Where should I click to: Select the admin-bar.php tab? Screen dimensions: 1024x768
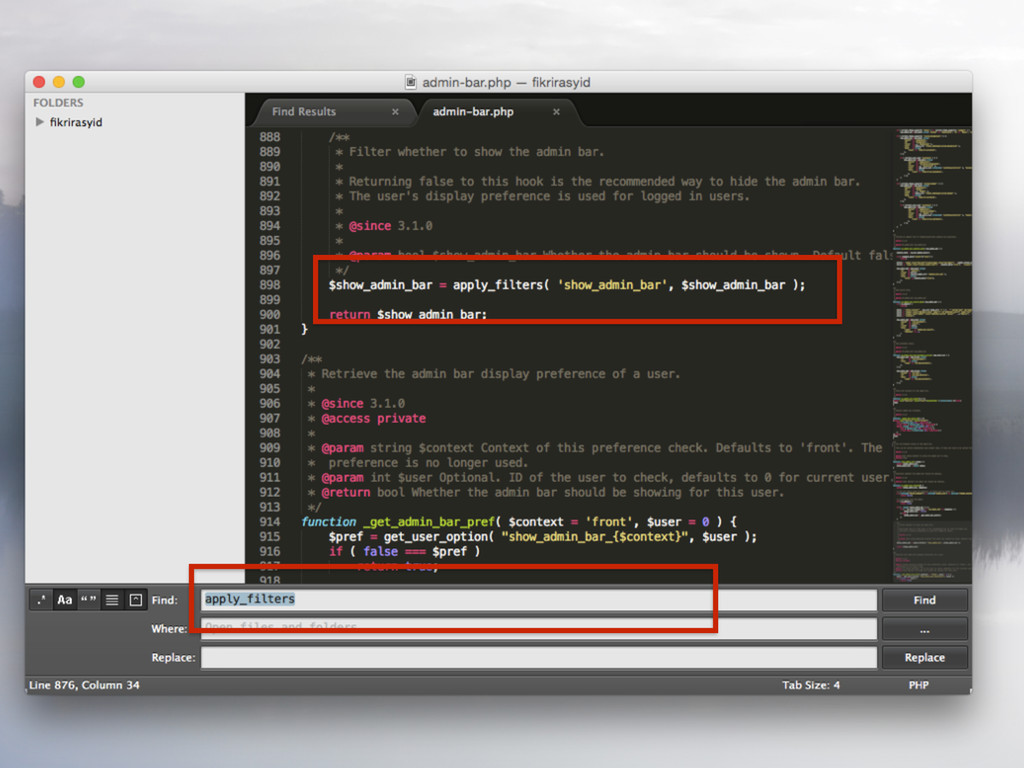(x=473, y=112)
